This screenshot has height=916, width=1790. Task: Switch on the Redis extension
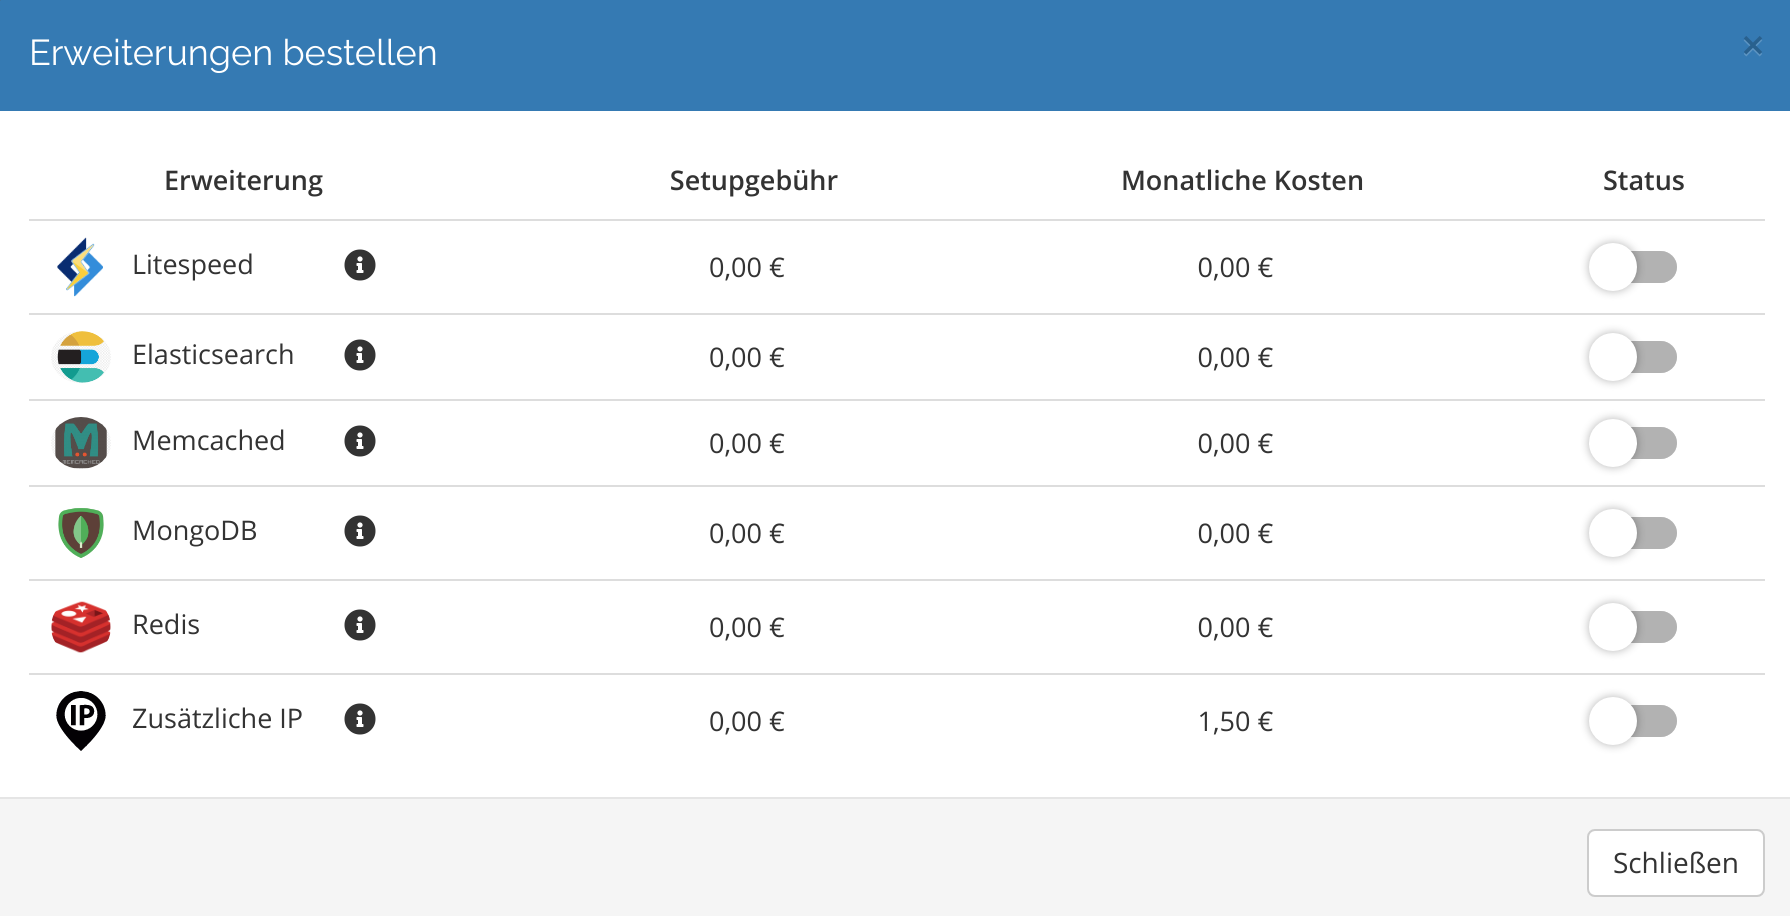click(x=1632, y=627)
